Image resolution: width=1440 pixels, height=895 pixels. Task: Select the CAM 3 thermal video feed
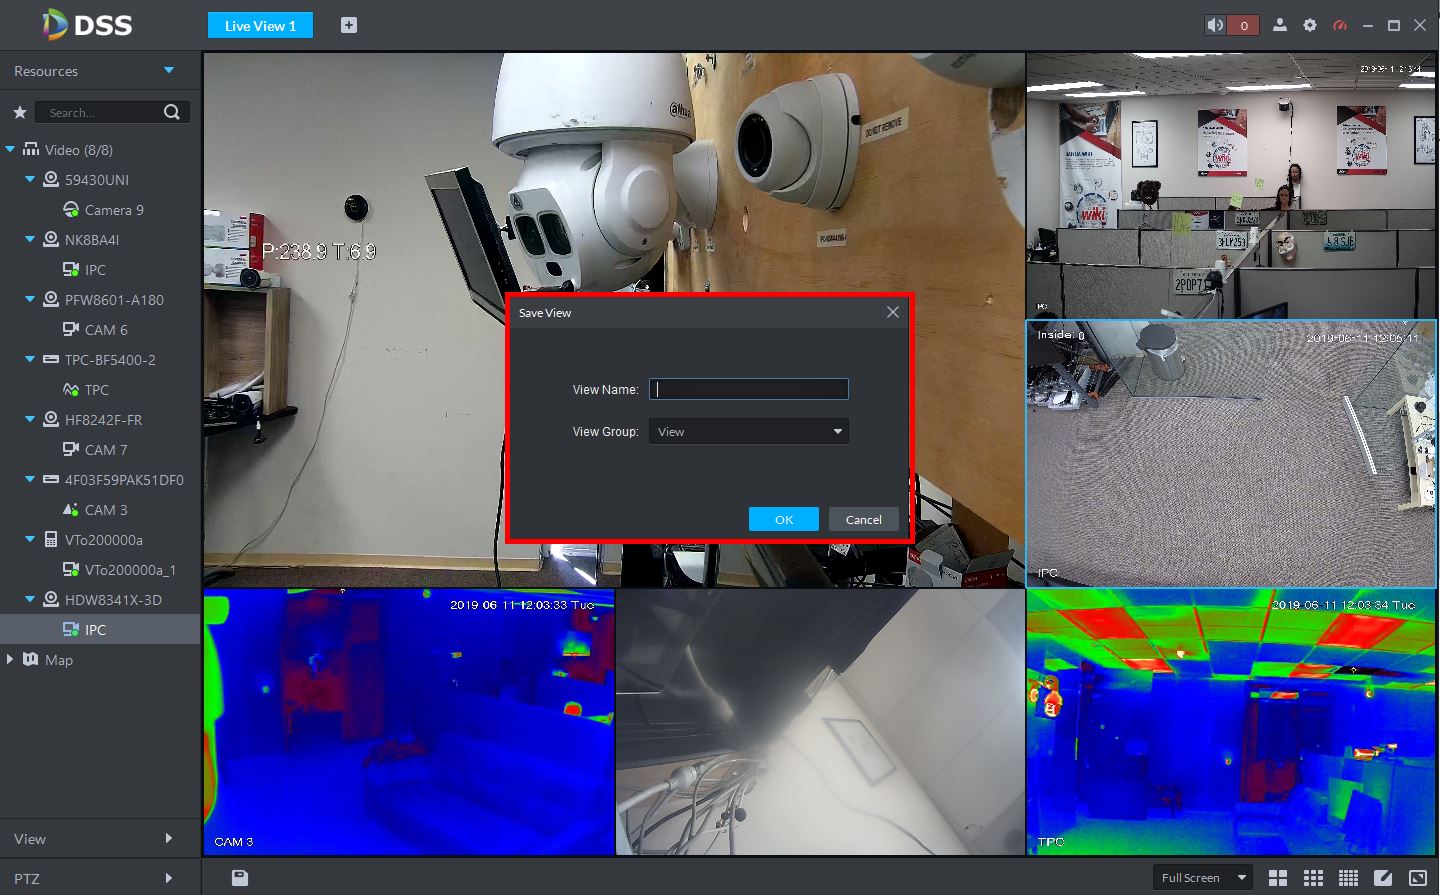tap(409, 722)
